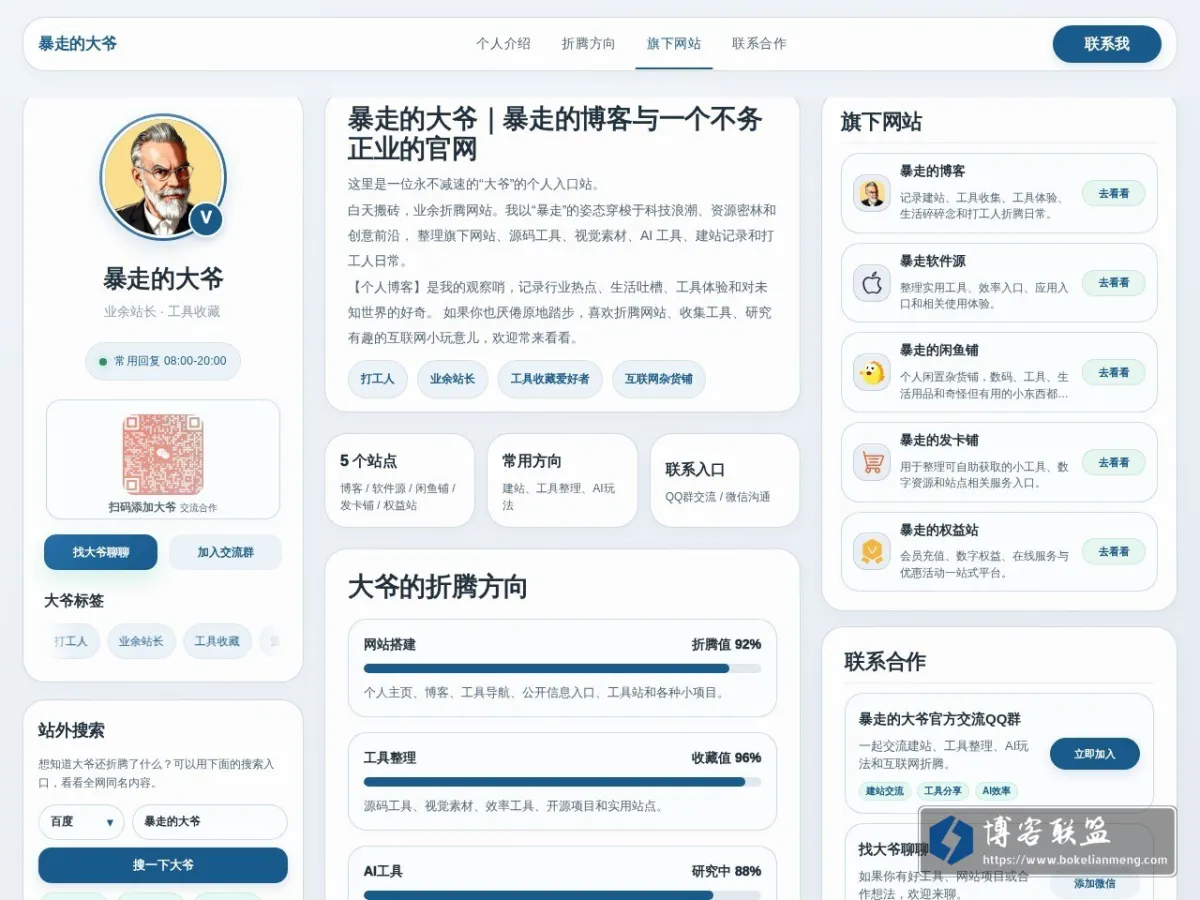Image resolution: width=1200 pixels, height=900 pixels.
Task: Click the 暴走的发卡铺 site title
Action: pos(939,440)
